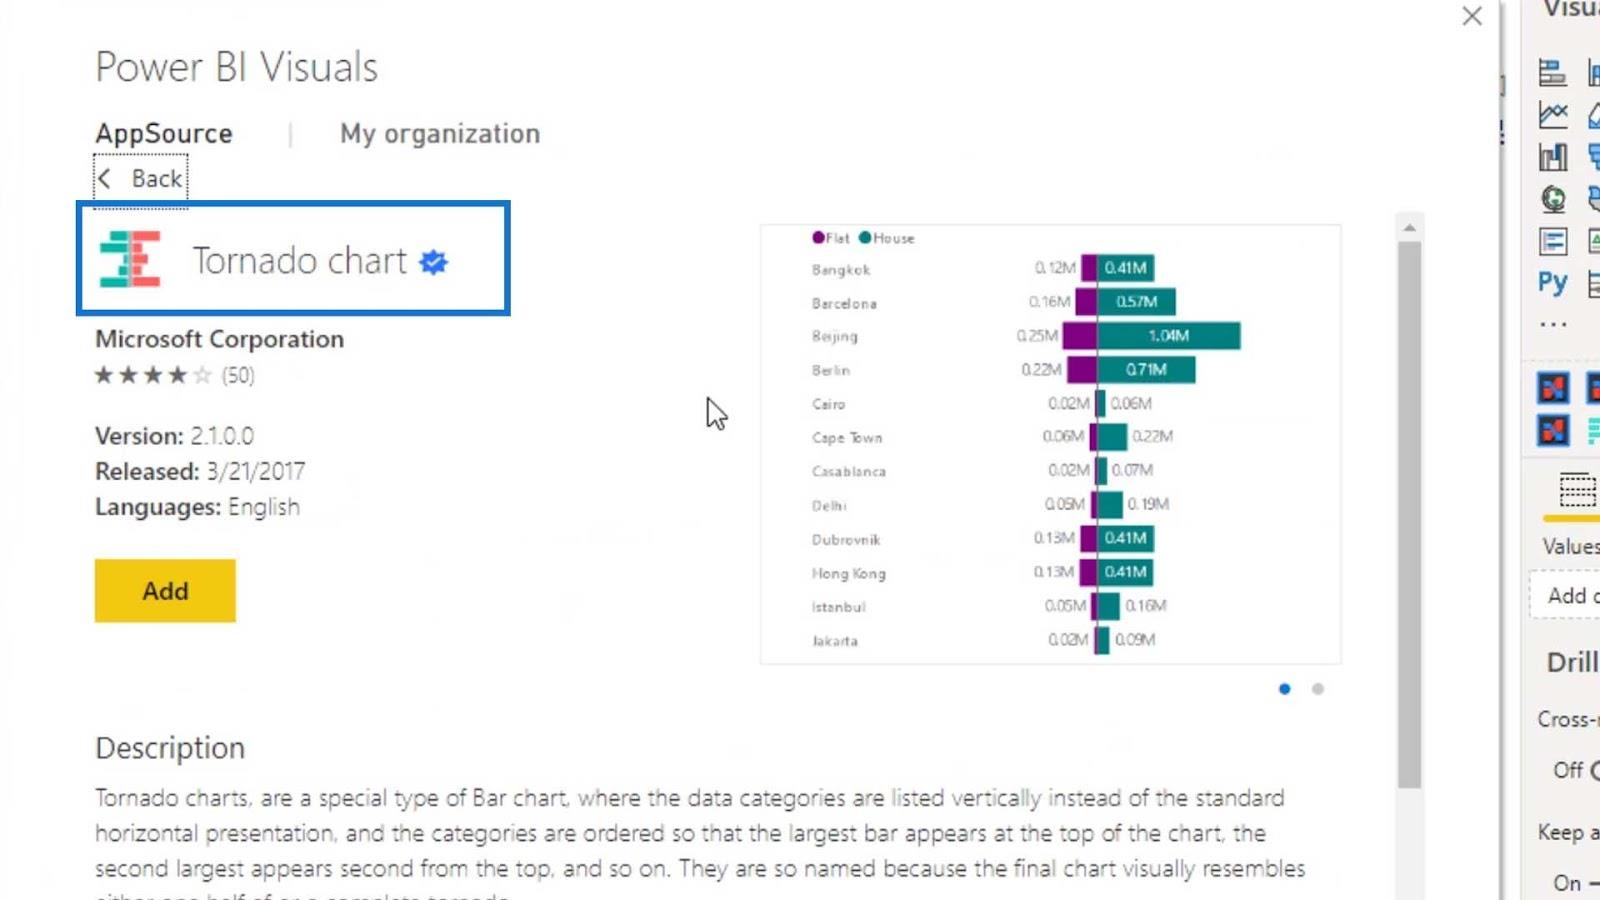The height and width of the screenshot is (900, 1600).
Task: Go back using the Back button
Action: [x=141, y=179]
